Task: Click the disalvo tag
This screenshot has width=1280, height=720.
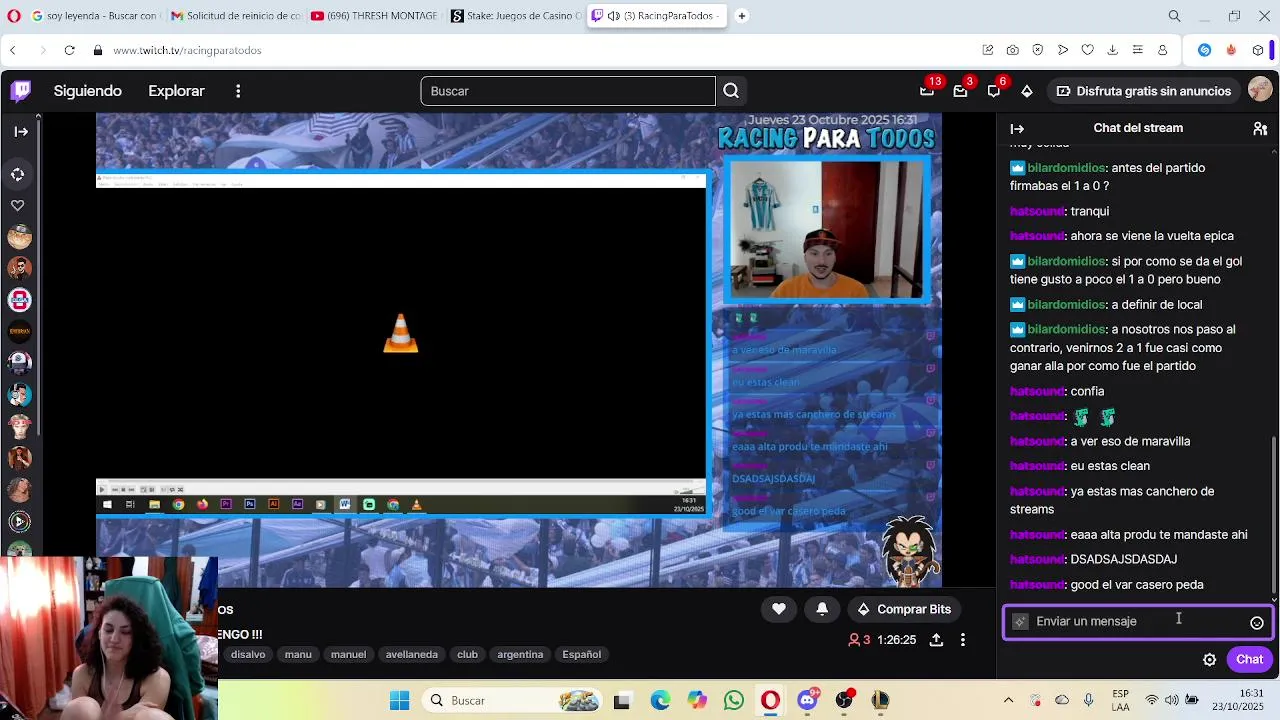Action: tap(248, 654)
